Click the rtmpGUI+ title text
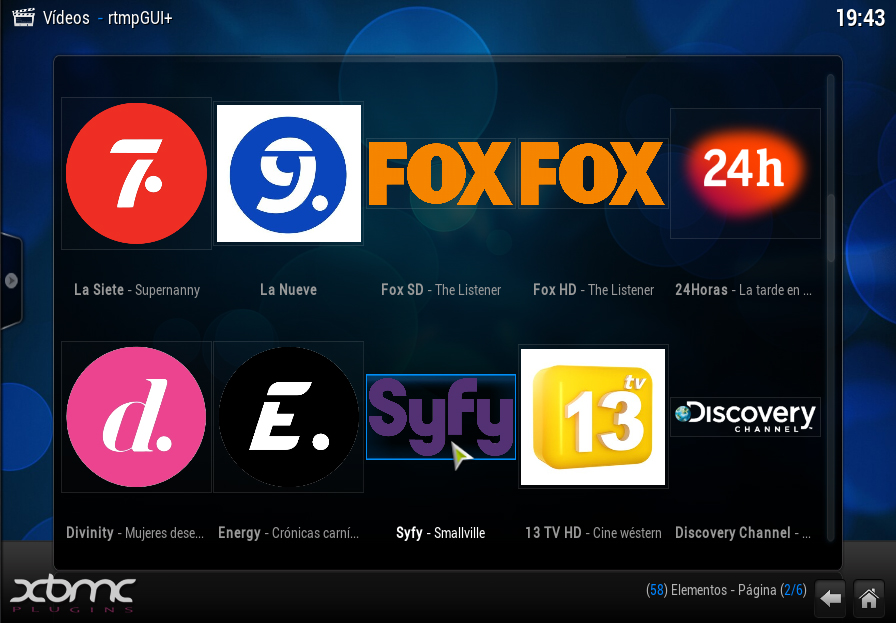 (140, 18)
